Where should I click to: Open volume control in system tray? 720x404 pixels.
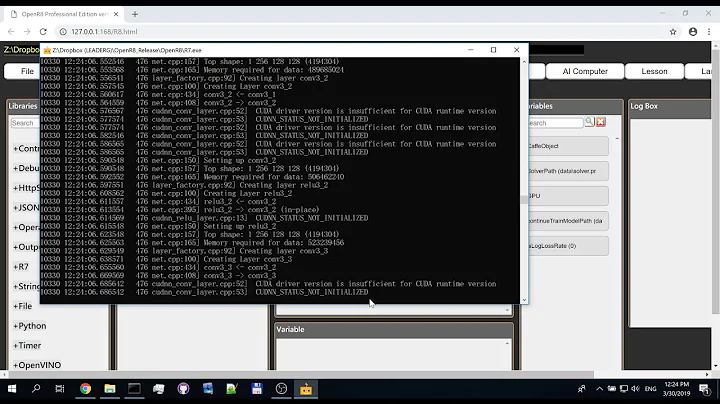pyautogui.click(x=636, y=389)
